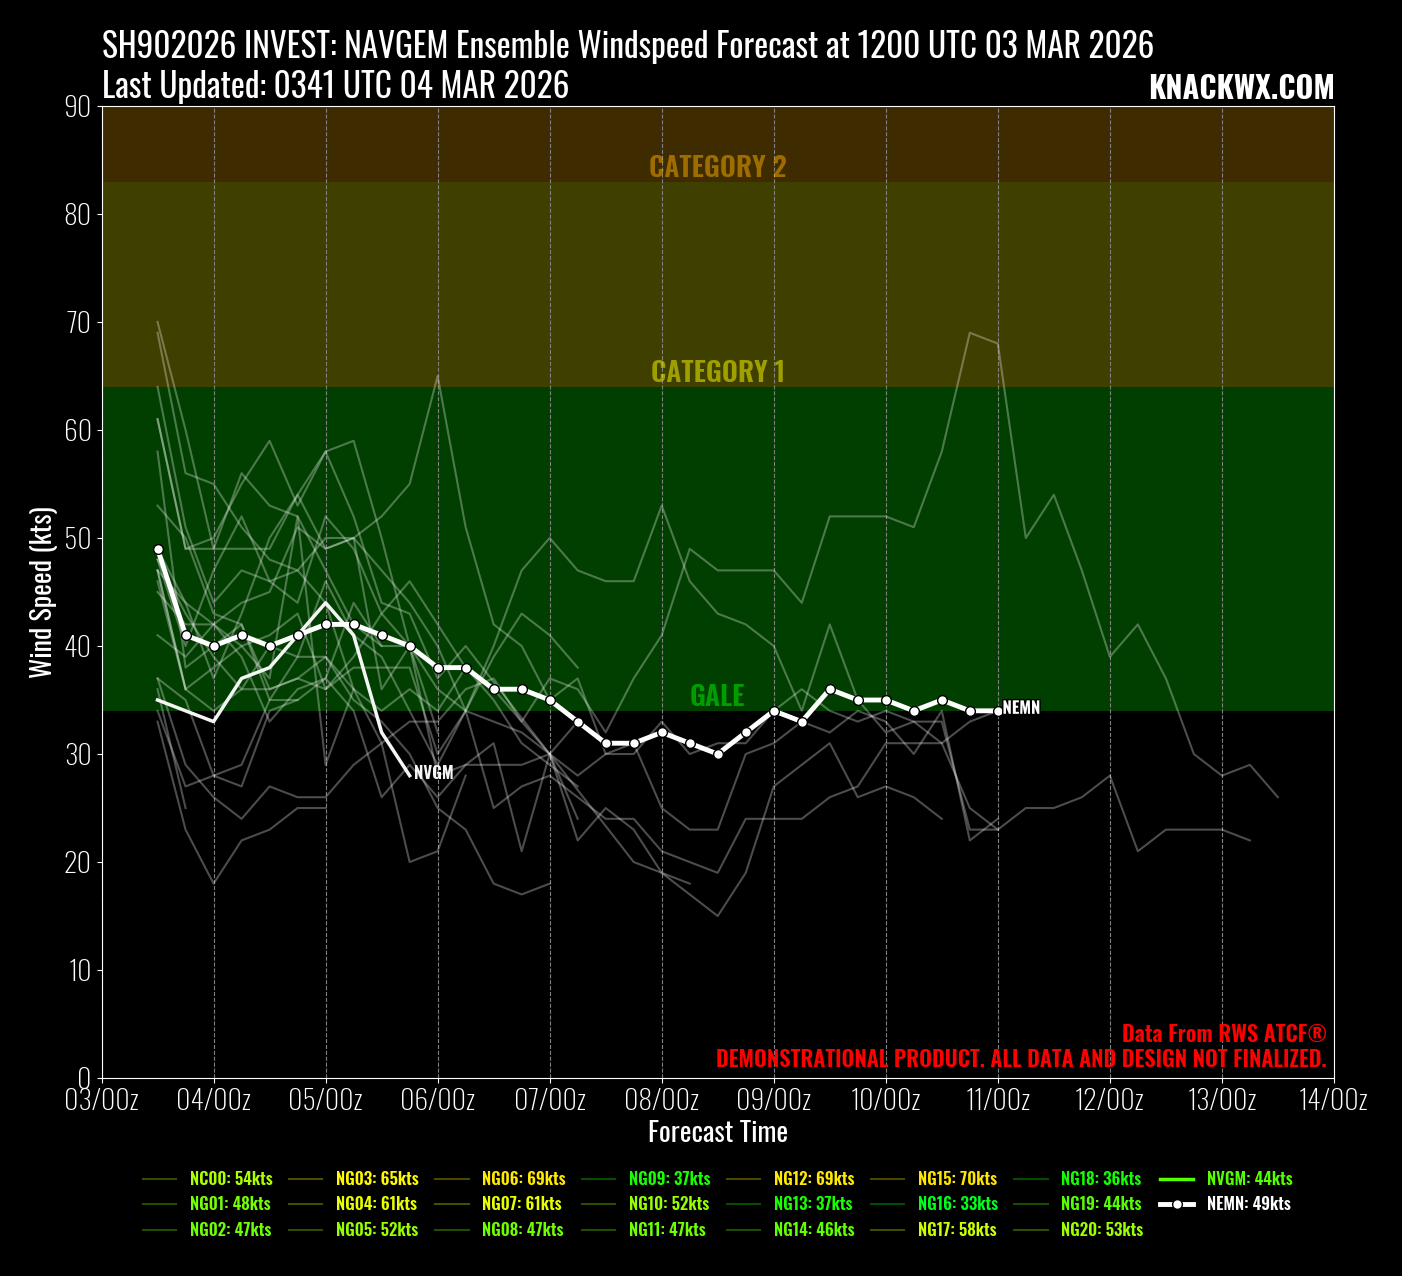Click the CATEGORY 1 band label
Viewport: 1402px width, 1276px height.
[717, 371]
